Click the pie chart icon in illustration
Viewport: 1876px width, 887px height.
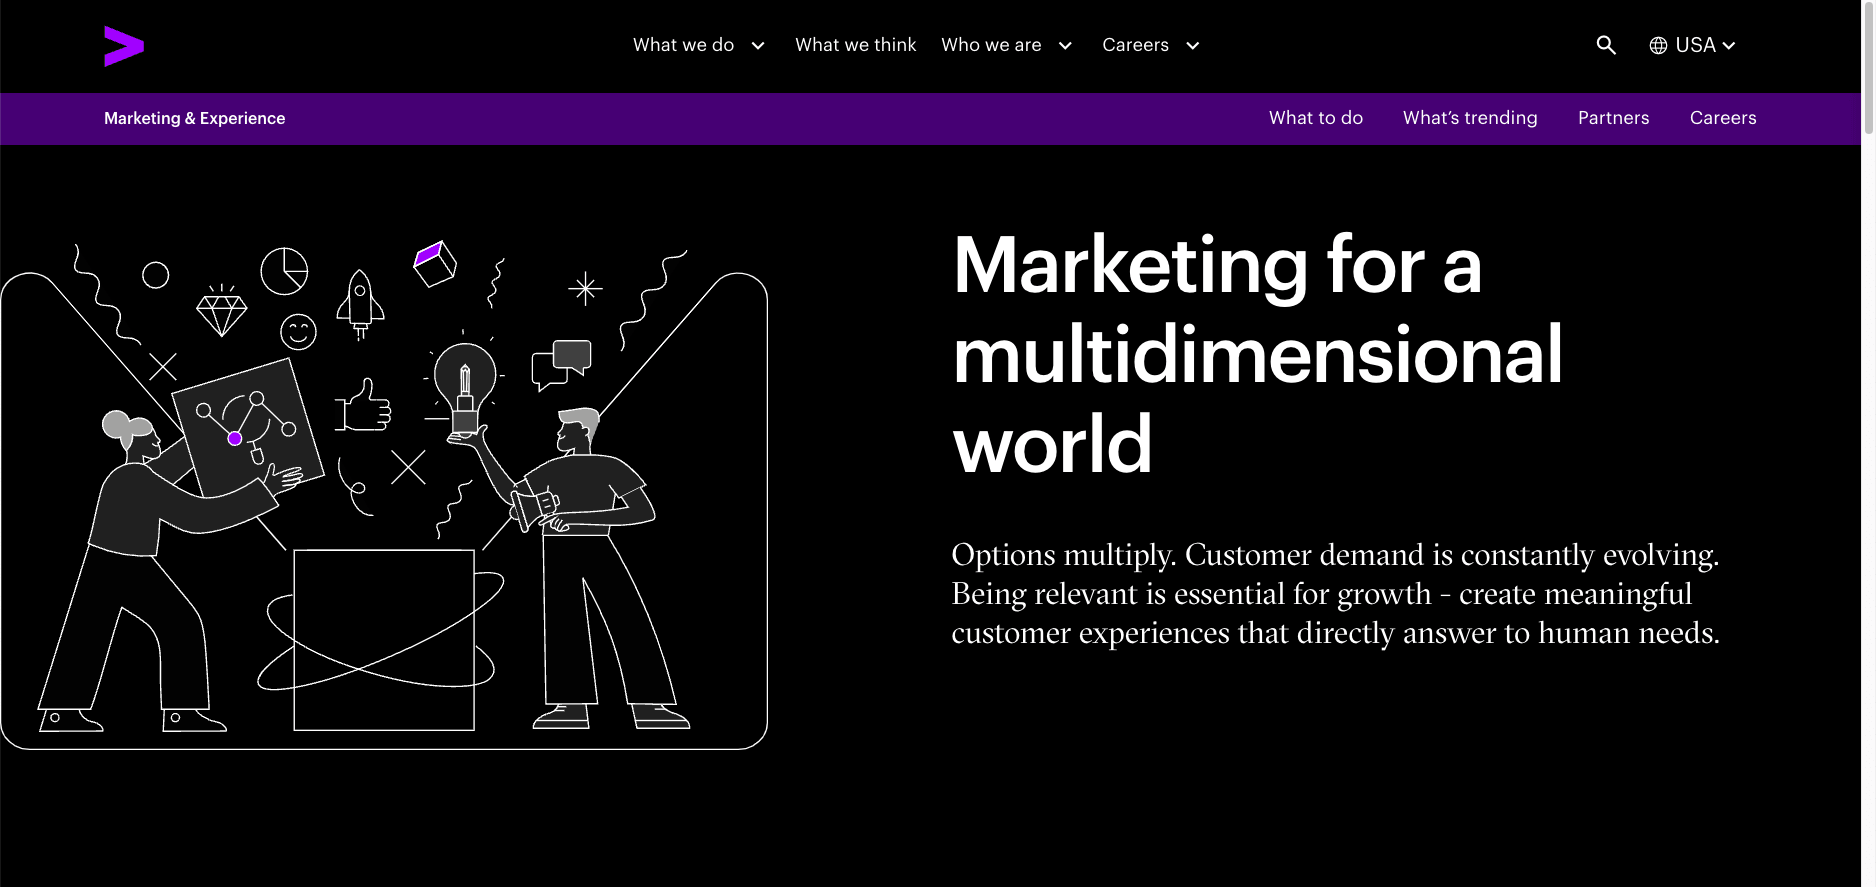[x=284, y=271]
